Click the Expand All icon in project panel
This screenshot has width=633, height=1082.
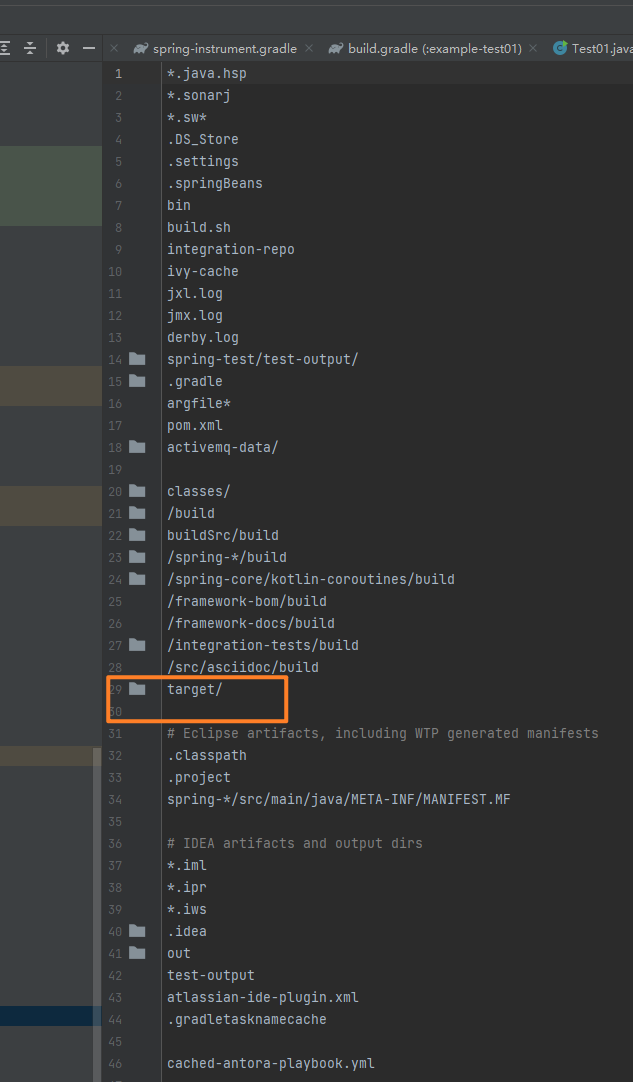click(5, 48)
